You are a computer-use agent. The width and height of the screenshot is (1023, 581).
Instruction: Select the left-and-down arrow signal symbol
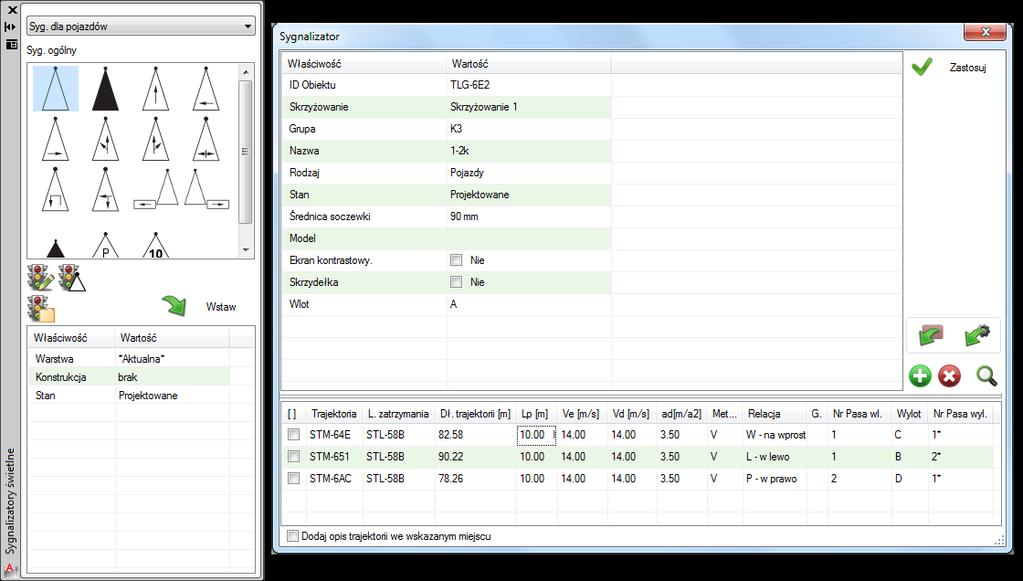pyautogui.click(x=106, y=189)
